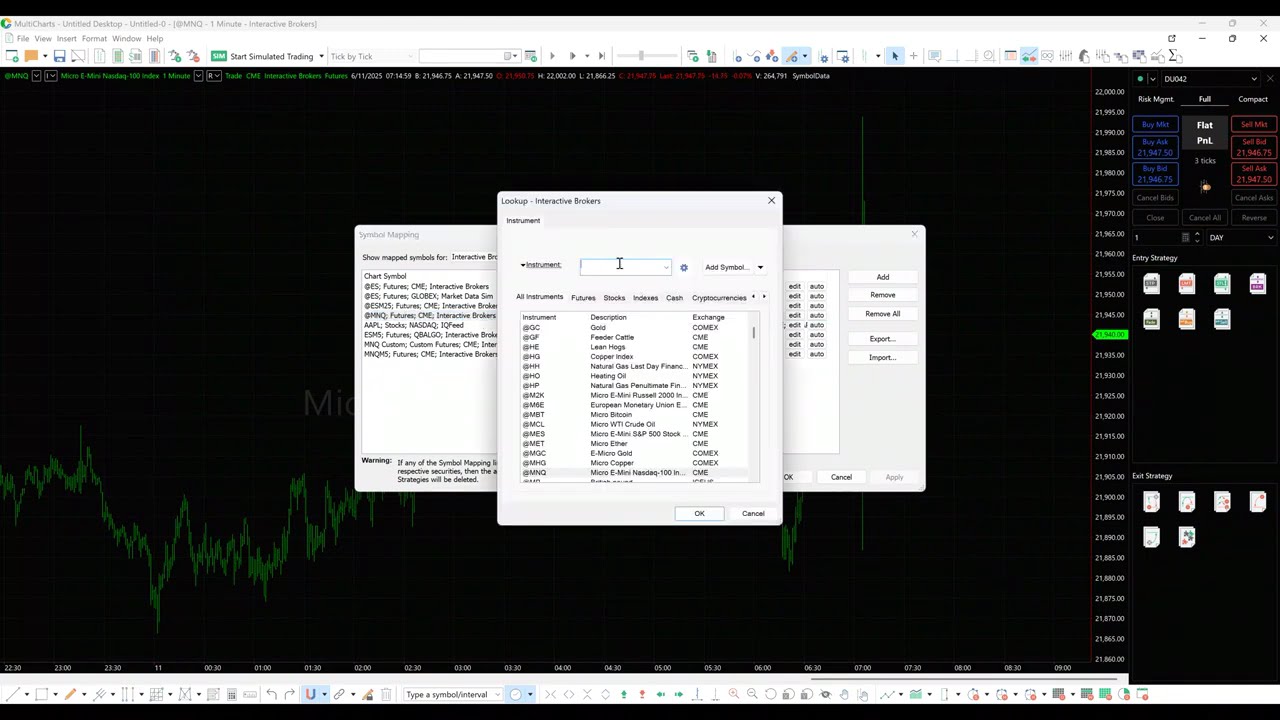Open the Help menu
This screenshot has height=720, width=1280.
[155, 39]
